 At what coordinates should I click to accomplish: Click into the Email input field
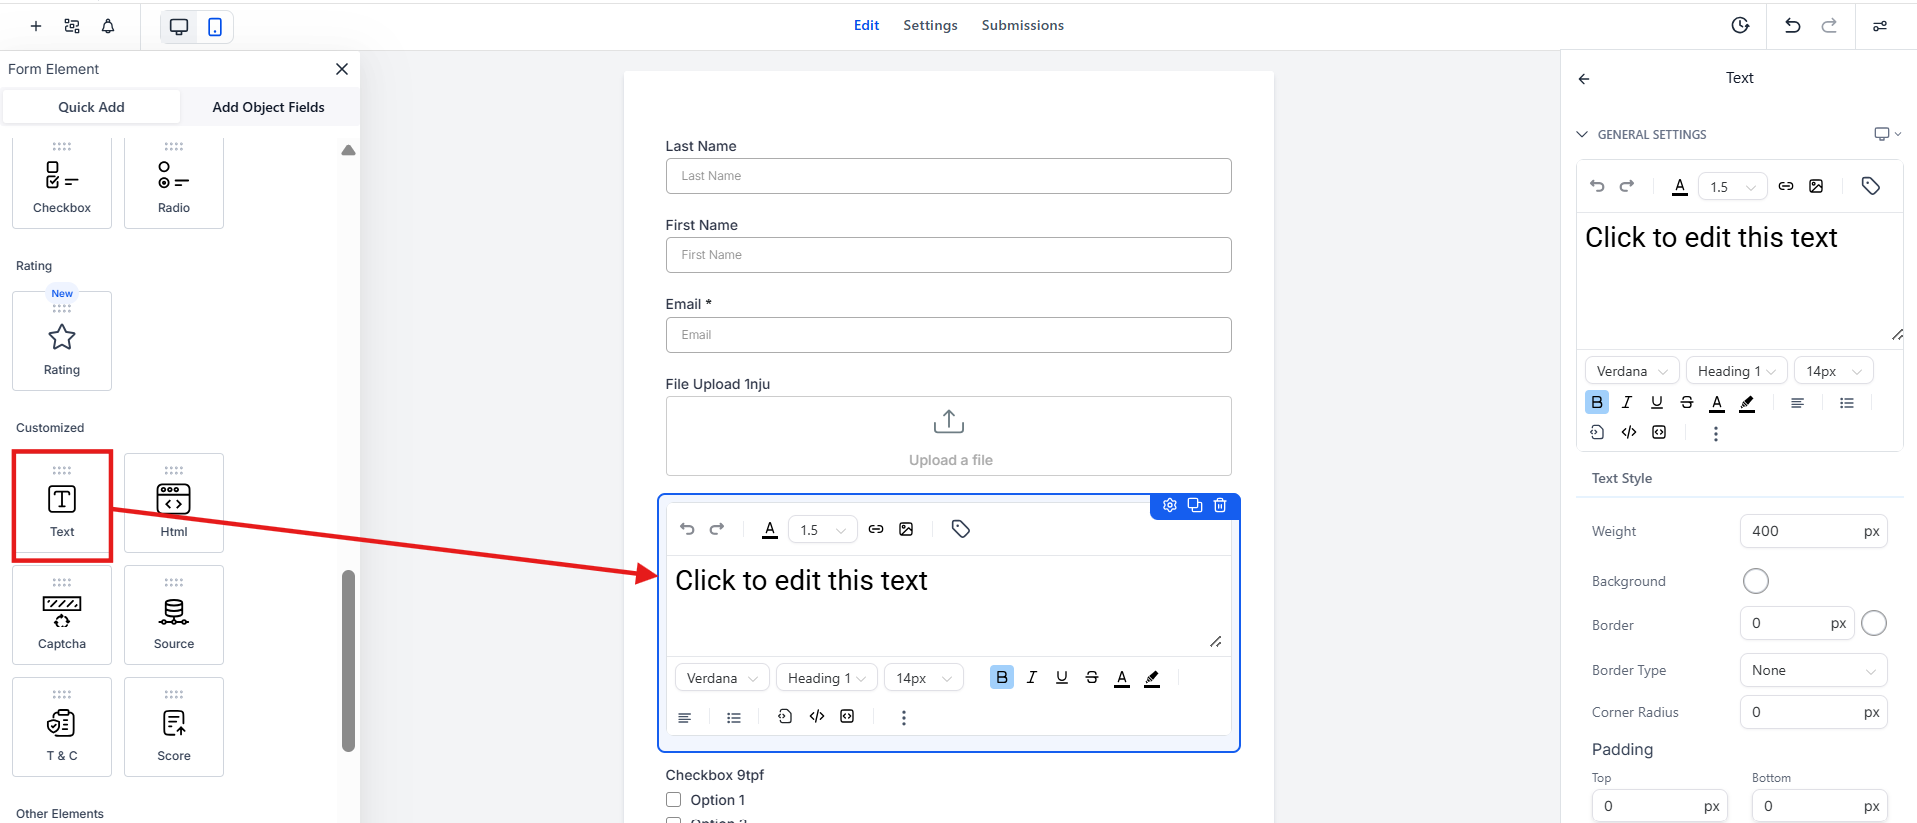coord(948,335)
